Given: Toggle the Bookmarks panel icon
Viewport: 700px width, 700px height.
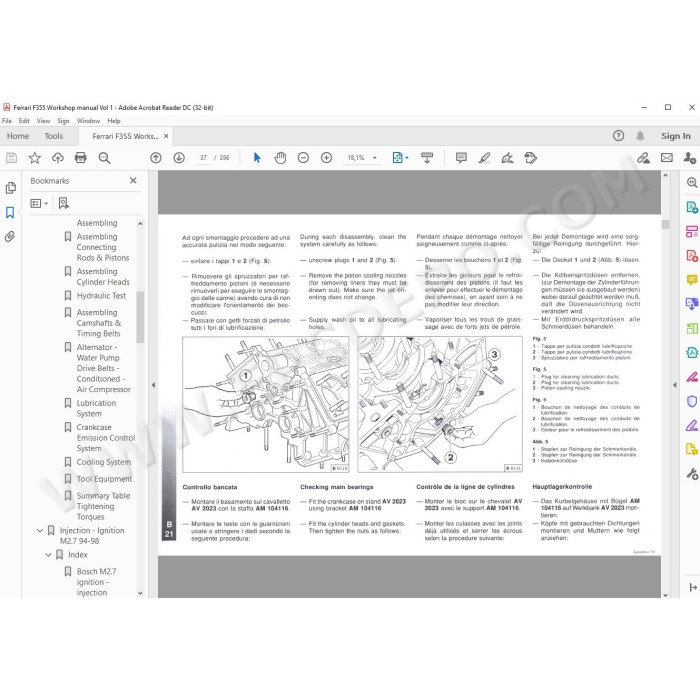Looking at the screenshot, I should 10,212.
